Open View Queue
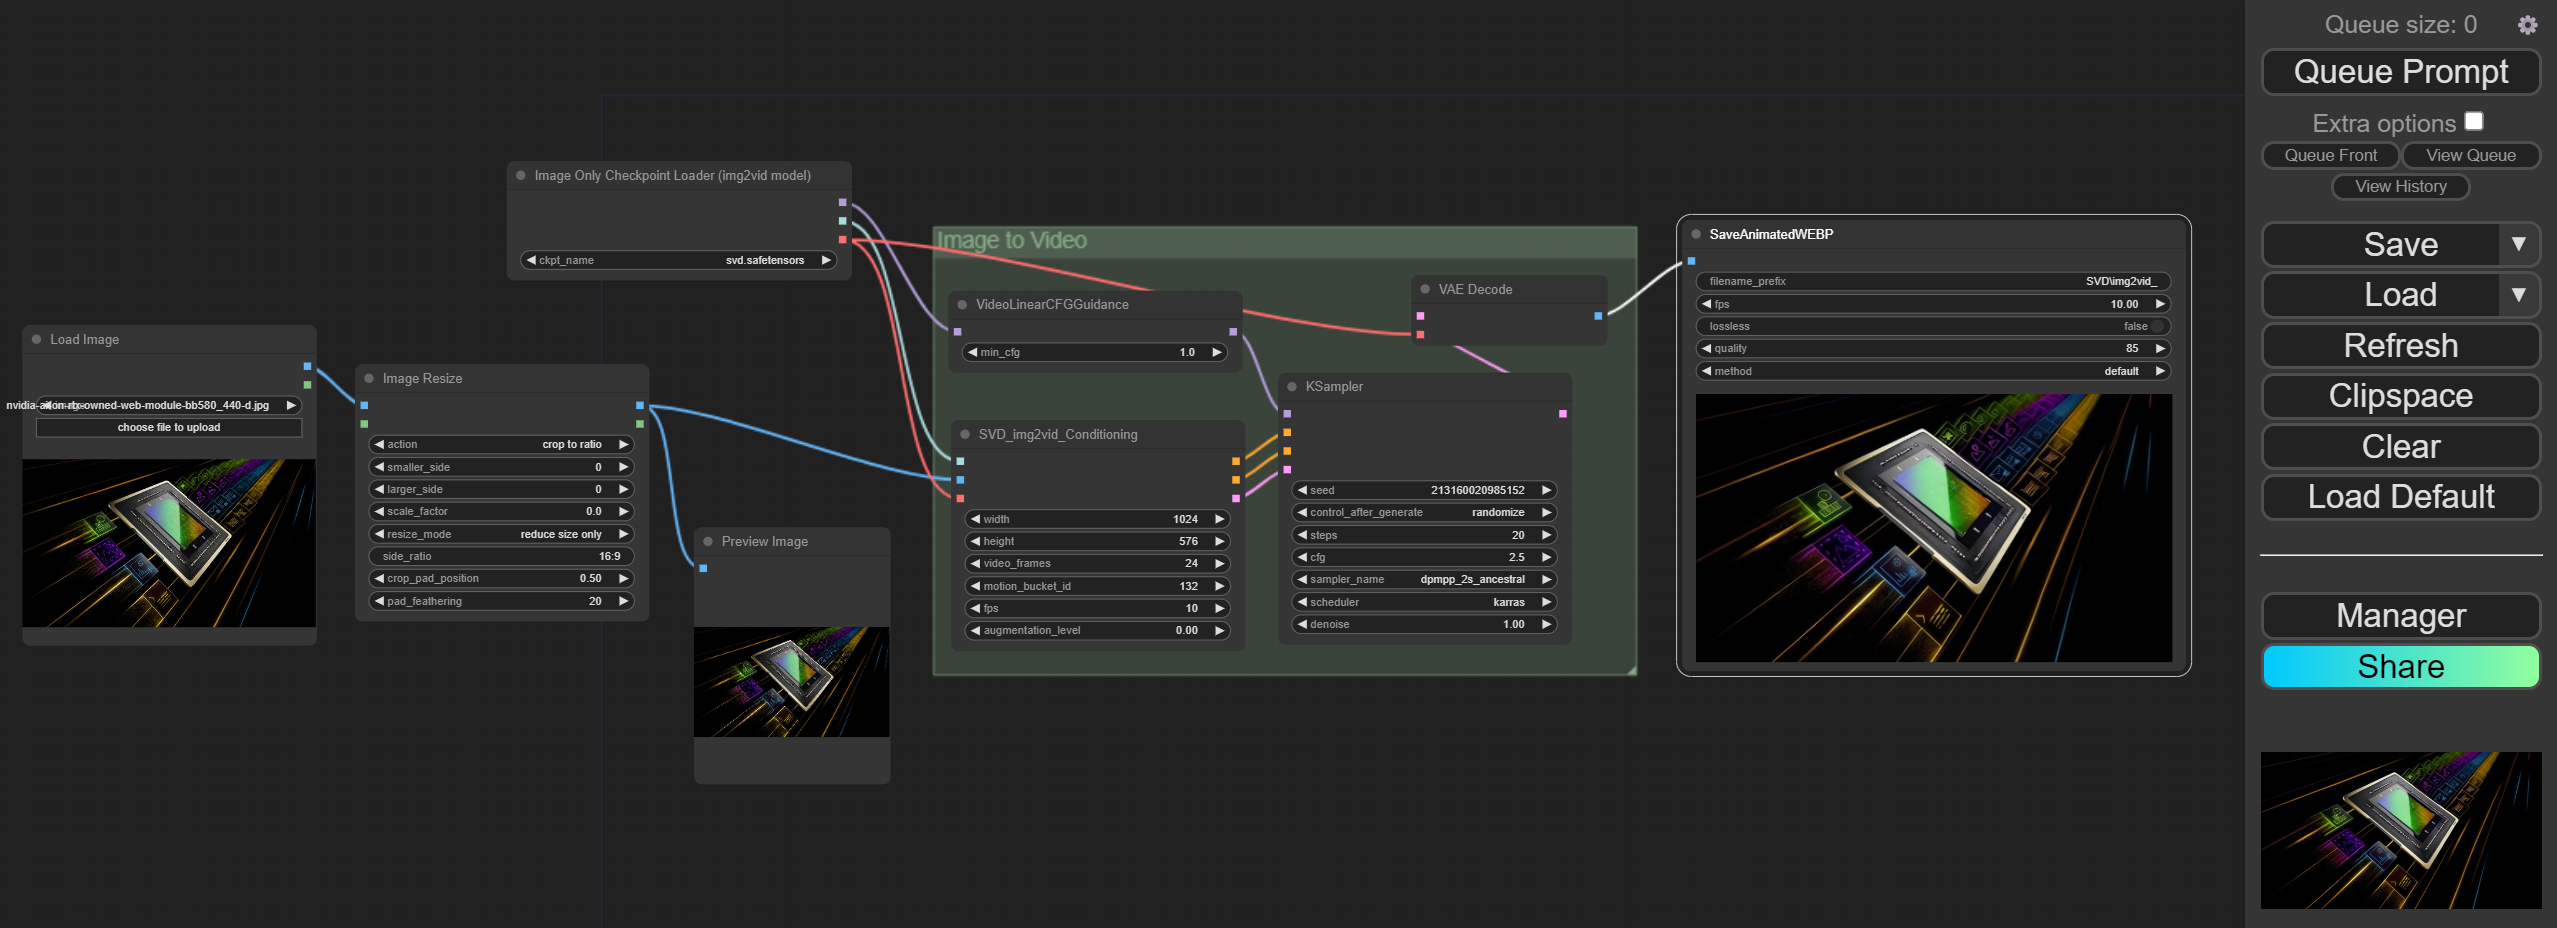The image size is (2557, 928). tap(2470, 155)
